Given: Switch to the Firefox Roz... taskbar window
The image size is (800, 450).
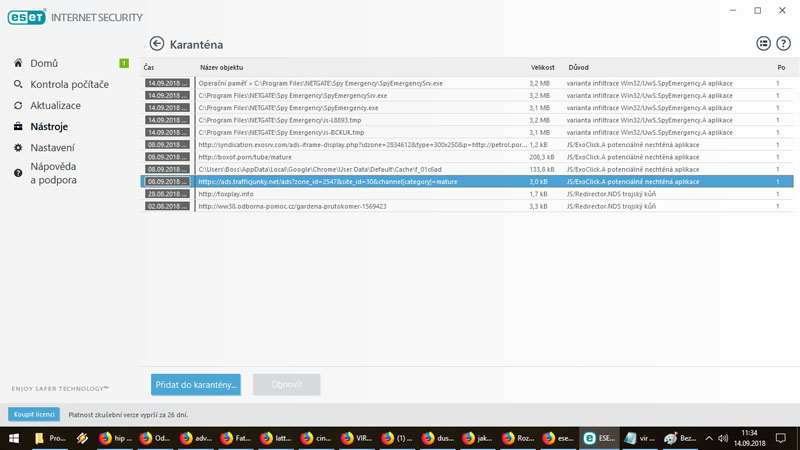Looking at the screenshot, I should click(x=518, y=438).
